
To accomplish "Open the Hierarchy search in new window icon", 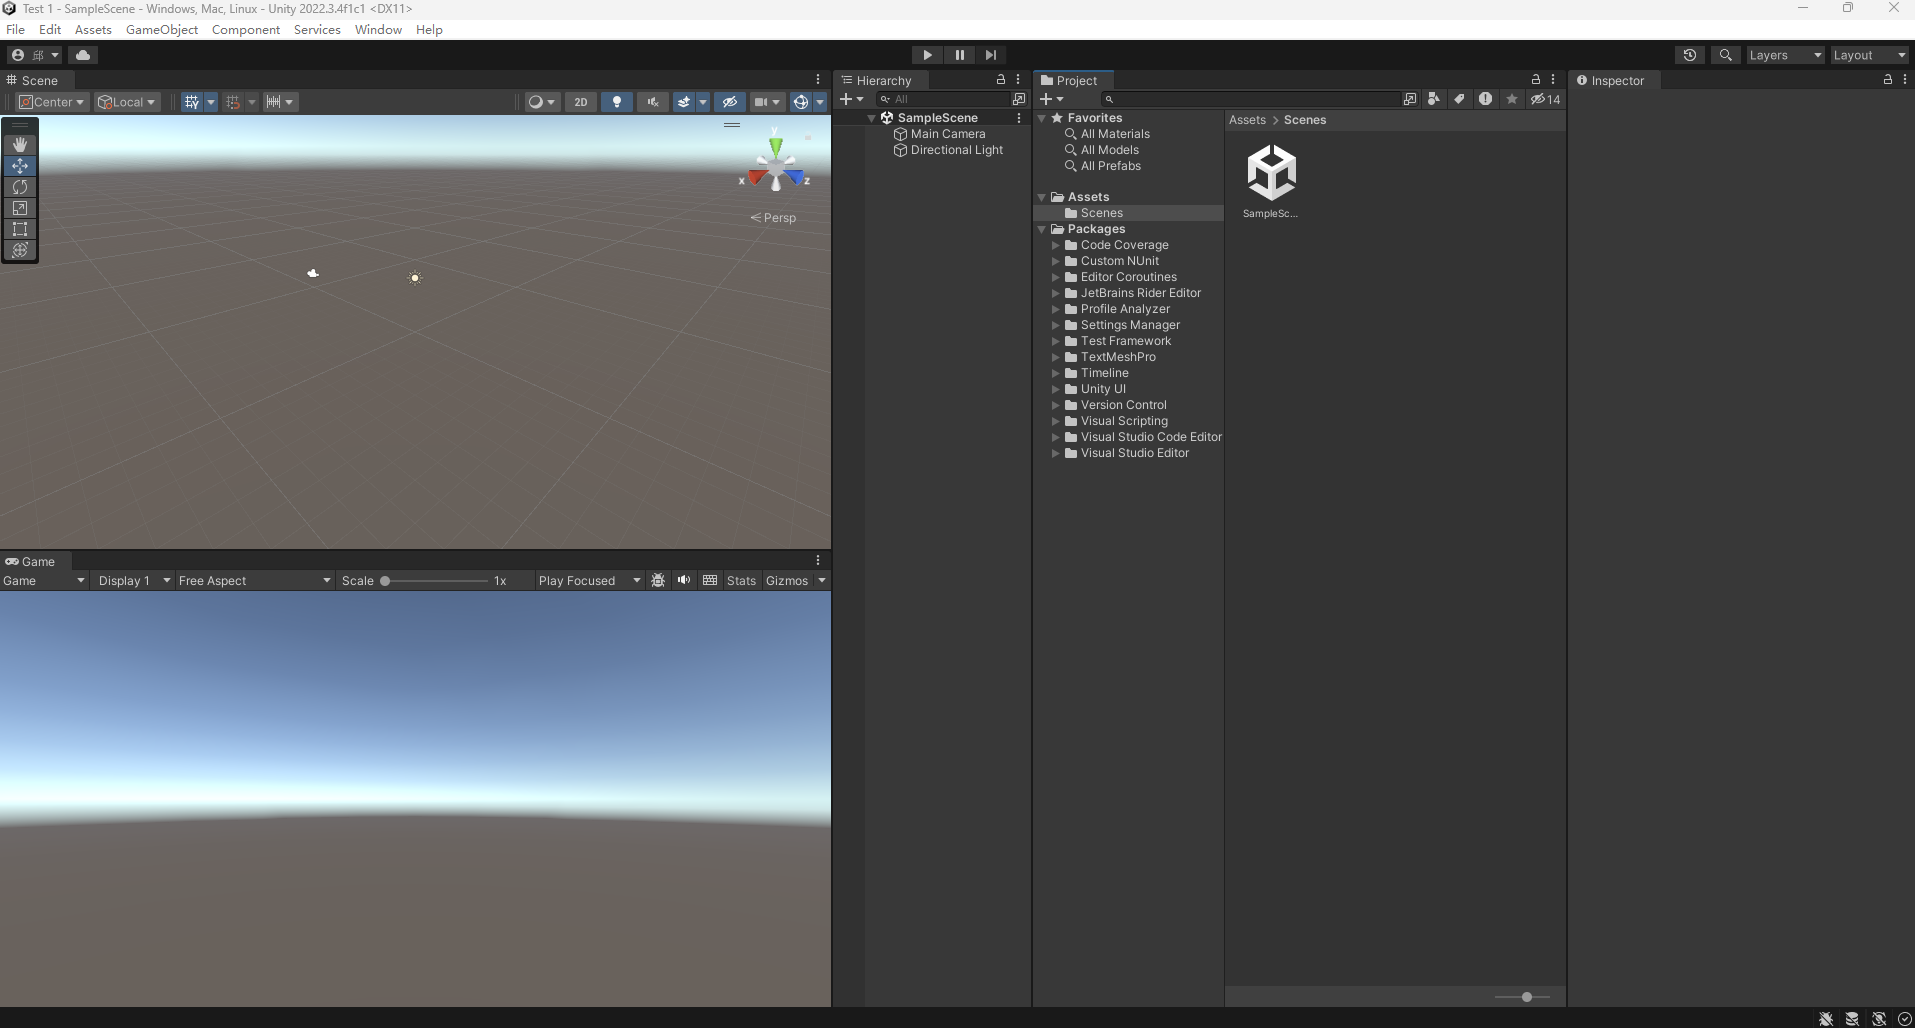I will click(x=1019, y=99).
